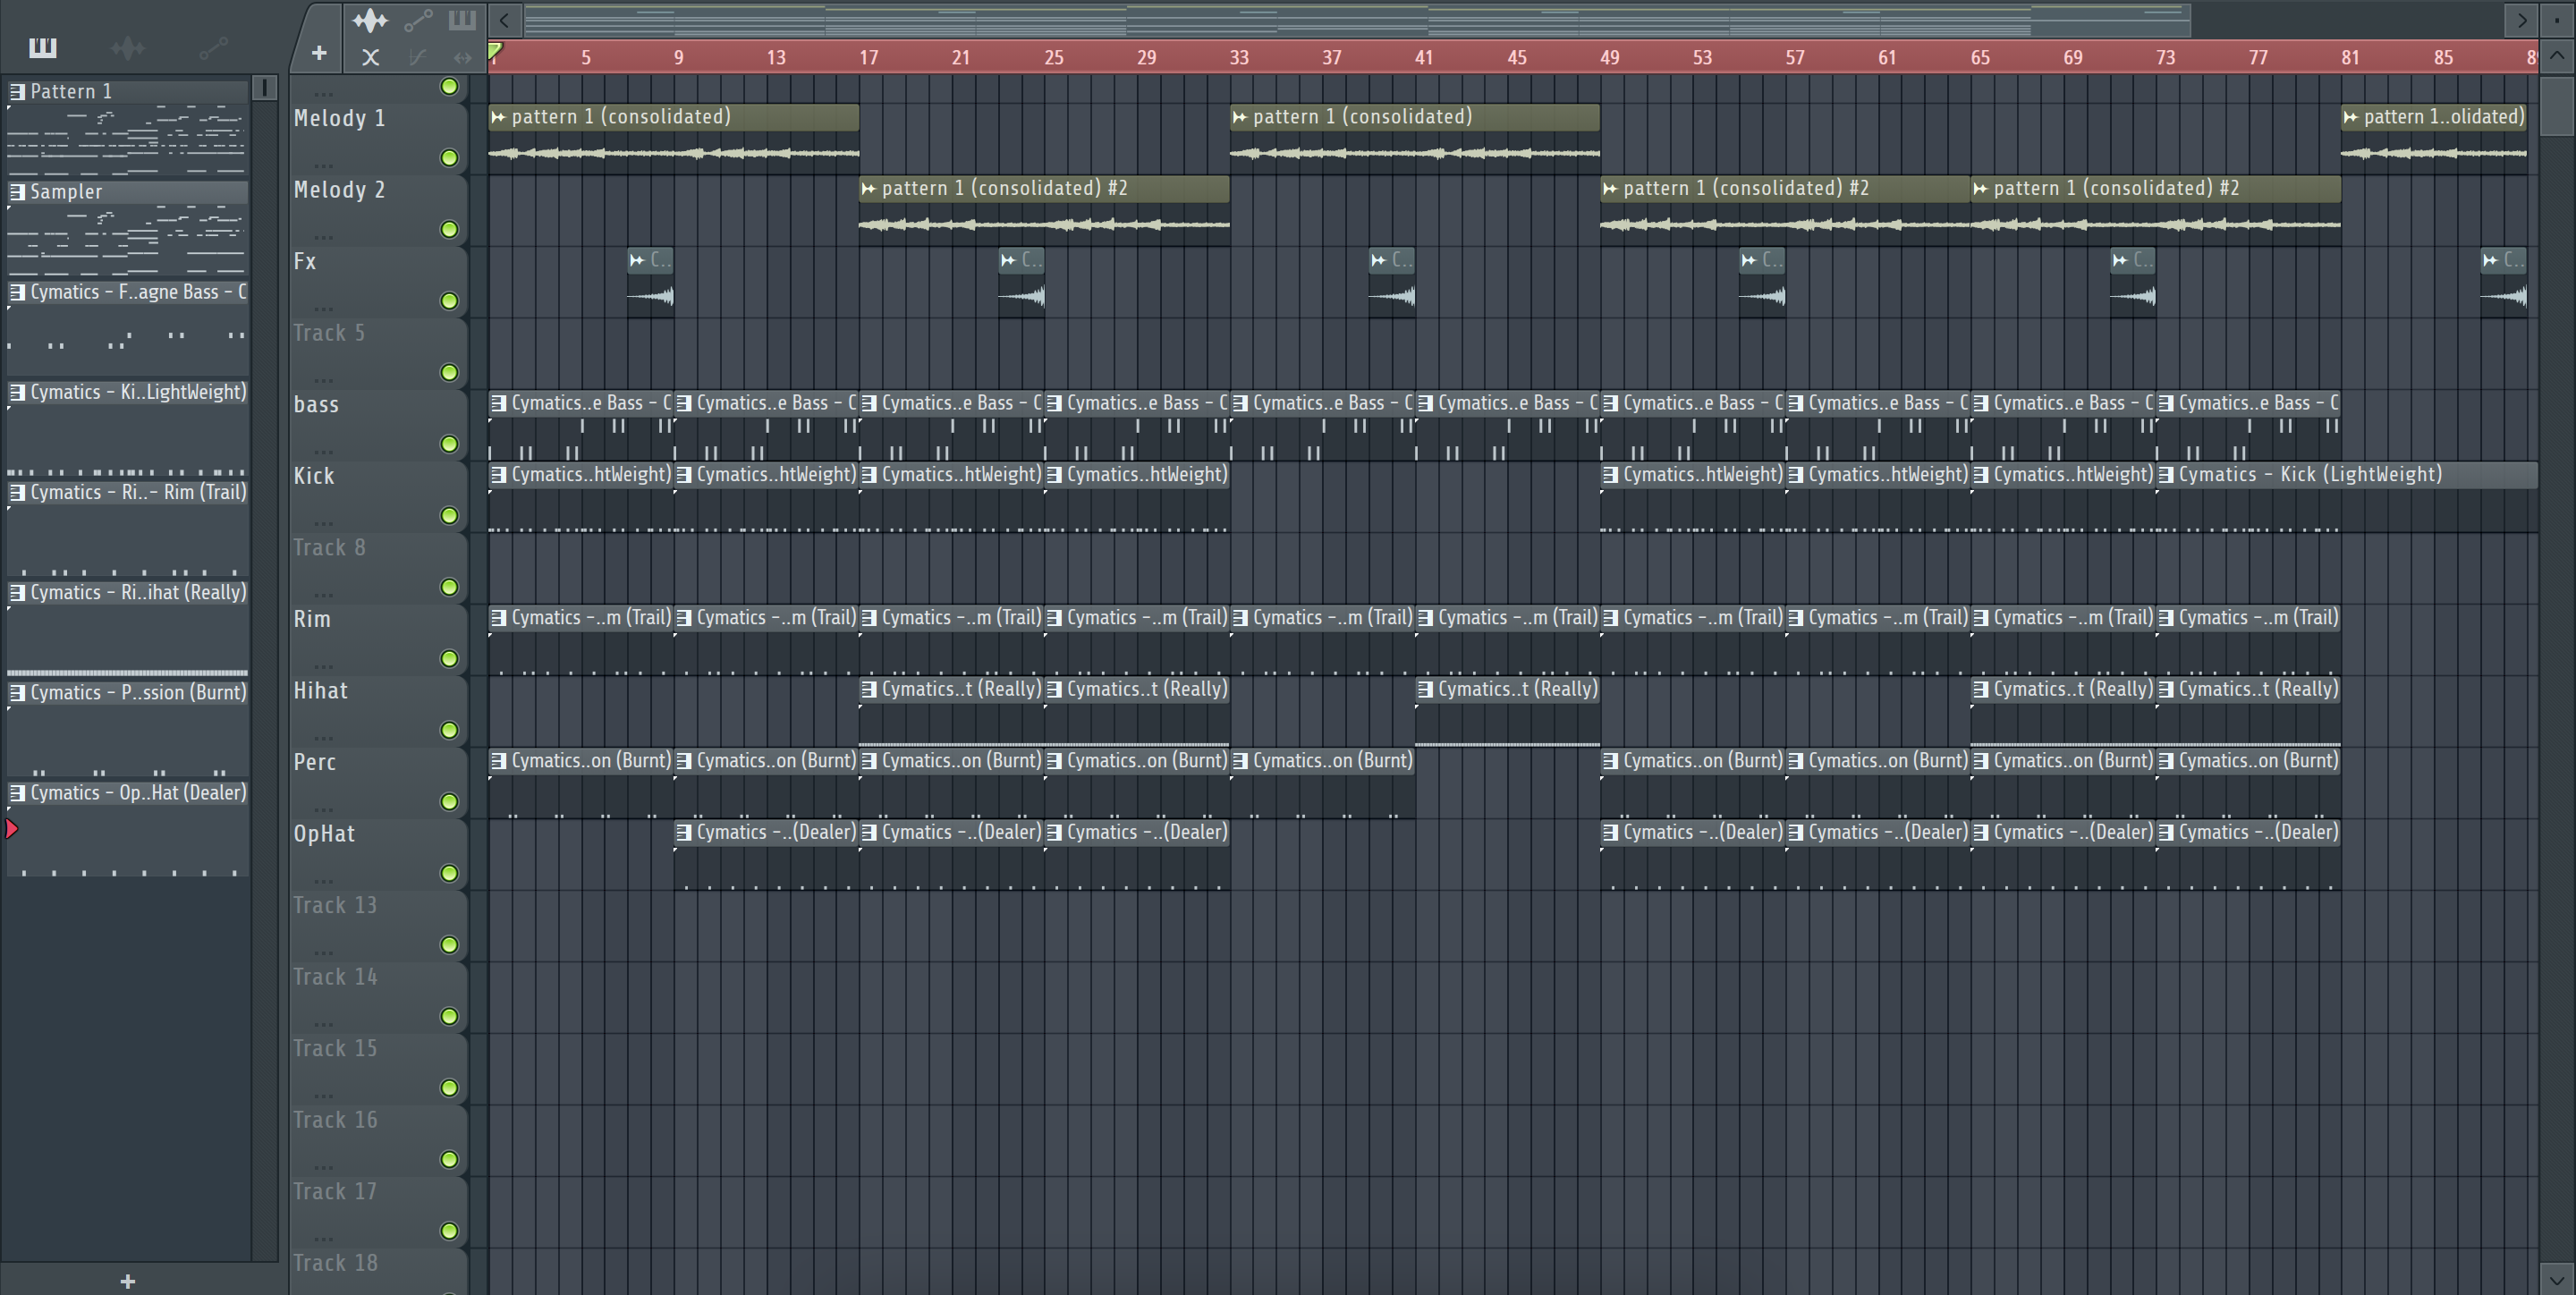Open Melody 1 first consolidated clip menu
The height and width of the screenshot is (1295, 2576).
498,117
